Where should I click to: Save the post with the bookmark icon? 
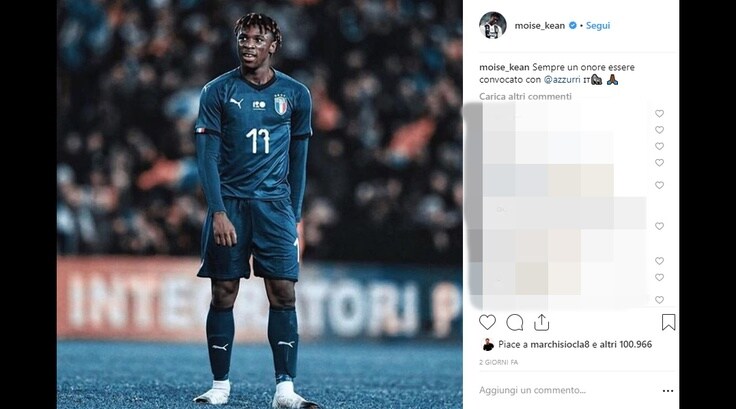pyautogui.click(x=668, y=323)
